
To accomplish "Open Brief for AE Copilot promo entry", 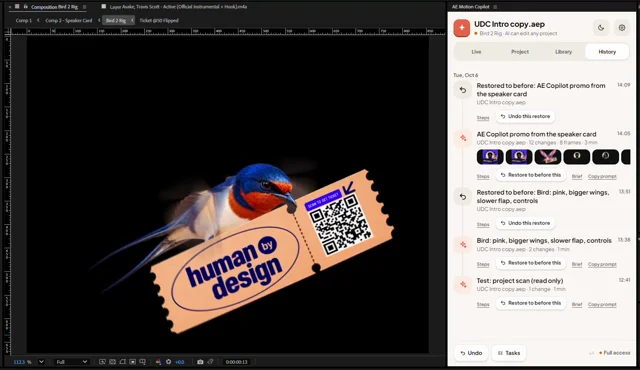I will point(577,176).
